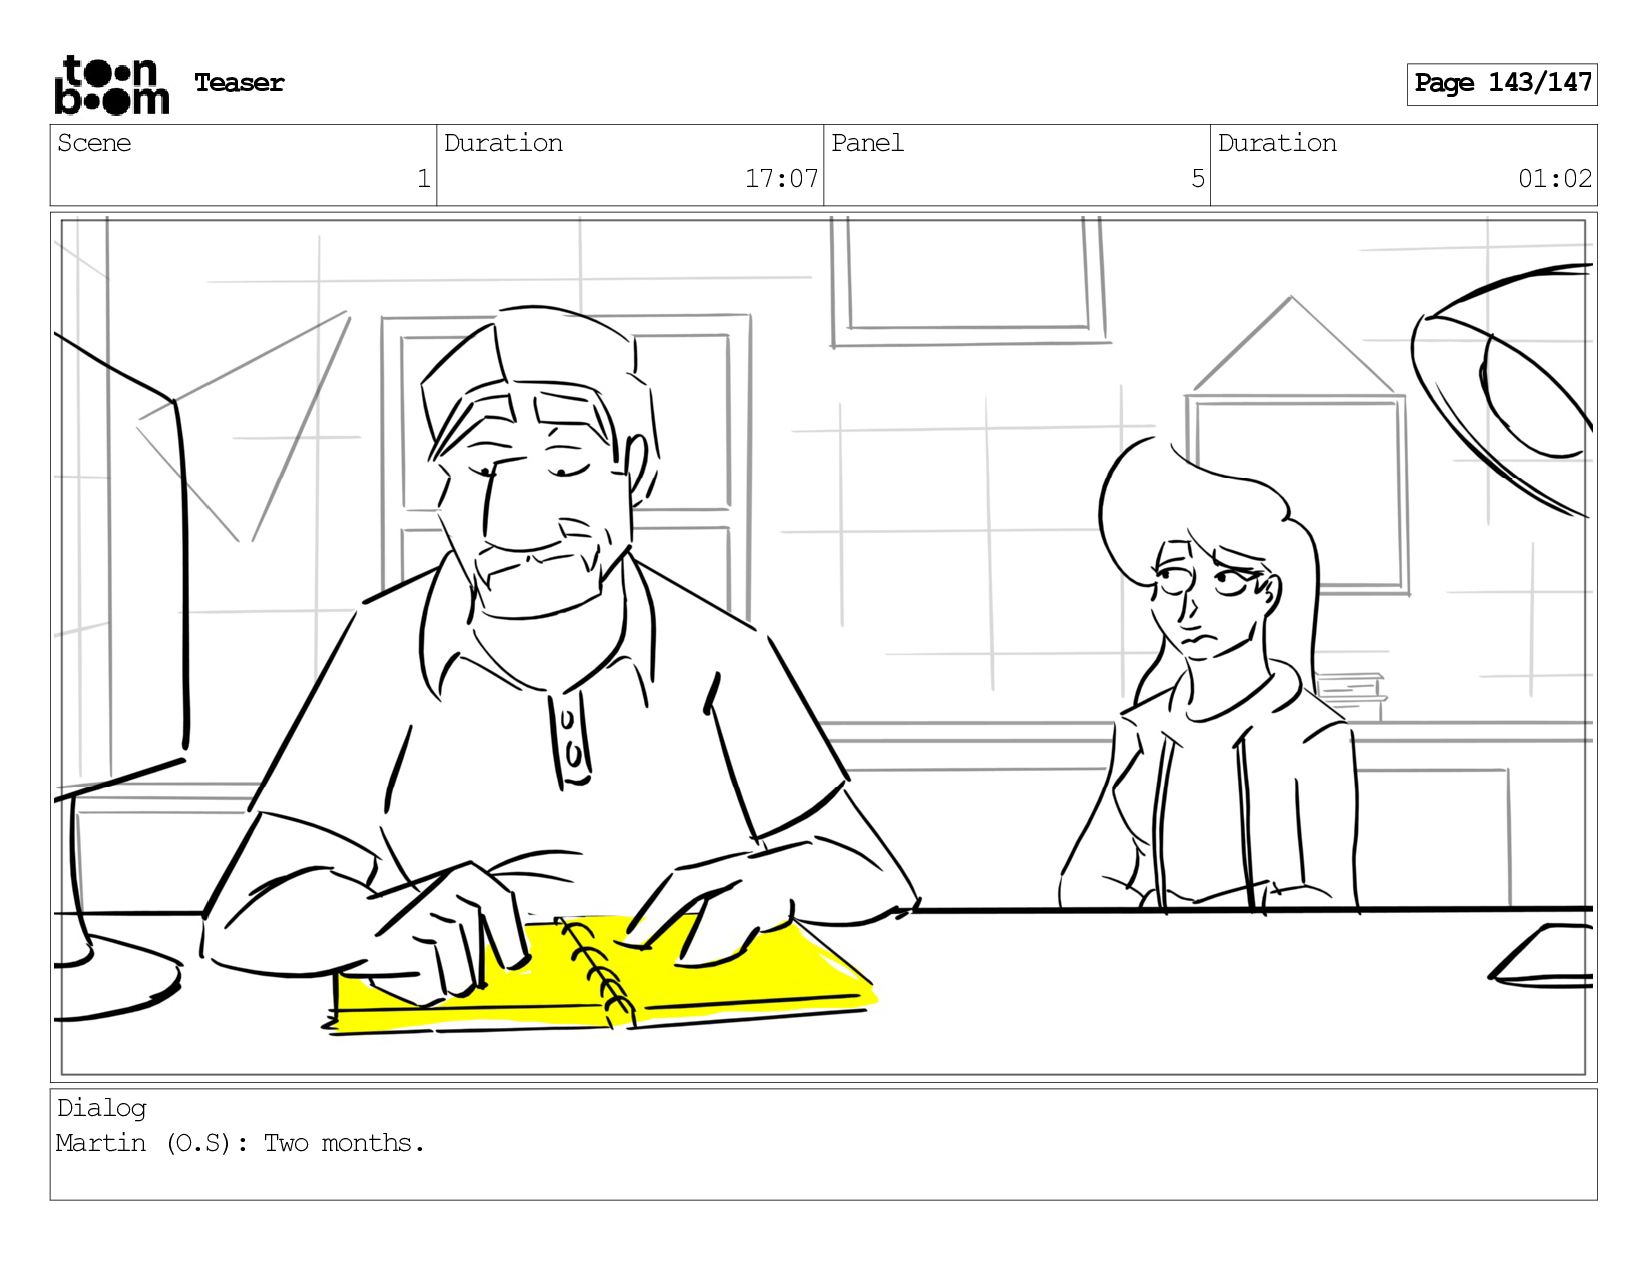1650x1275 pixels.
Task: Click the "Teaser" project title
Action: [x=239, y=83]
